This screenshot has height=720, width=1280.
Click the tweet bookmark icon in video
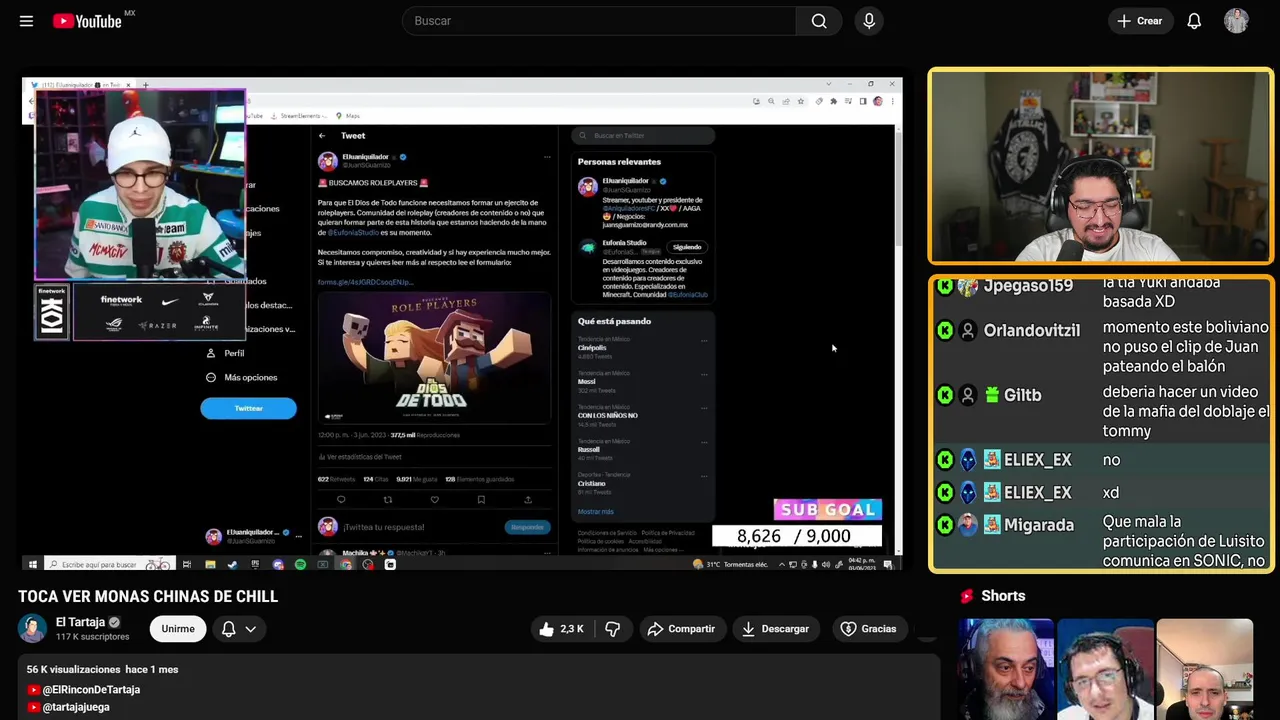tap(481, 500)
